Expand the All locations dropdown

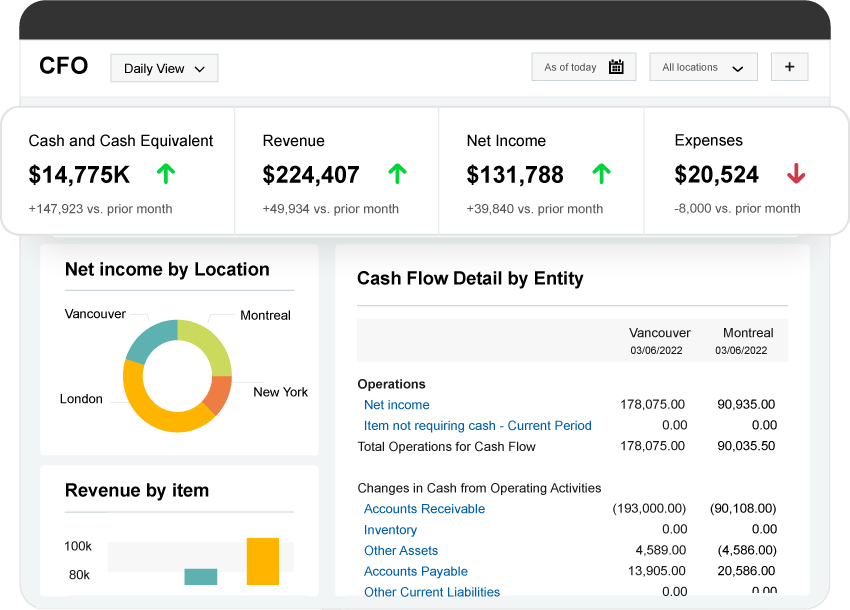[x=703, y=66]
